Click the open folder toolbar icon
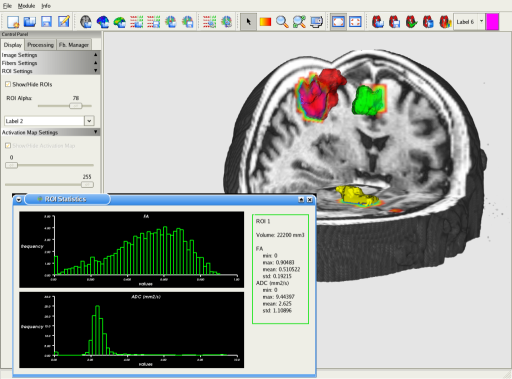 click(x=30, y=22)
